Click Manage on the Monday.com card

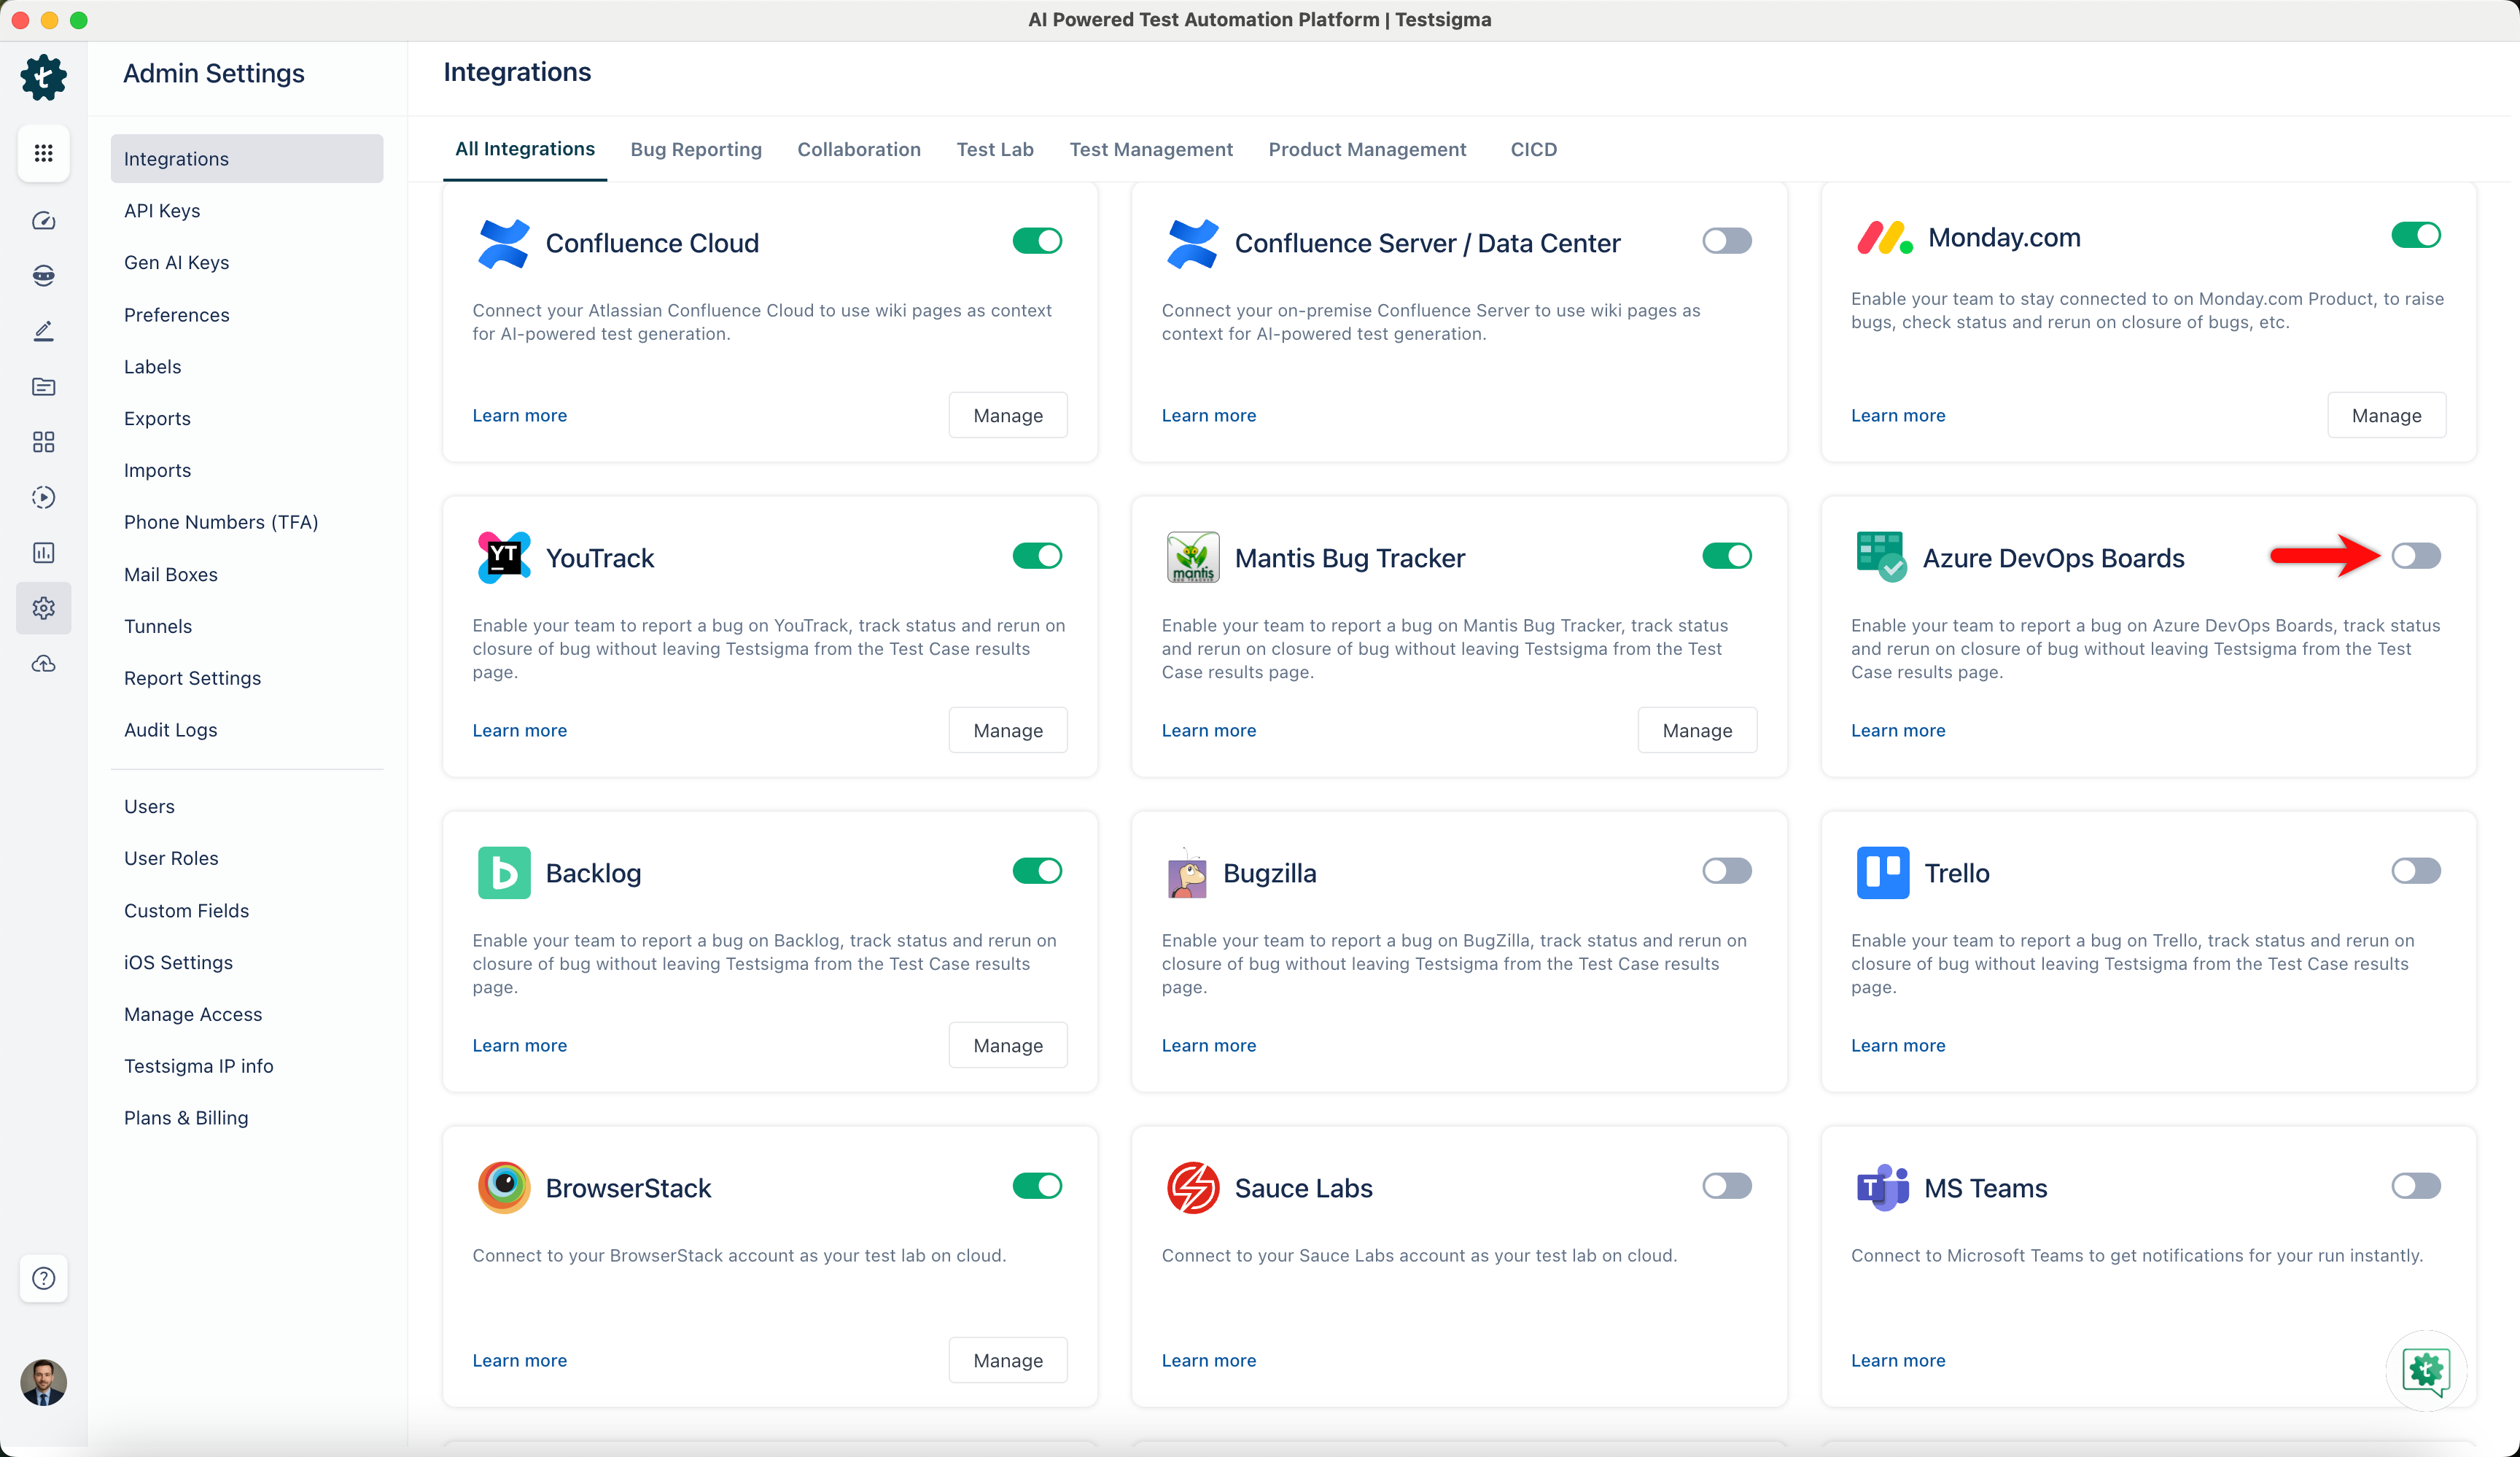[x=2386, y=415]
